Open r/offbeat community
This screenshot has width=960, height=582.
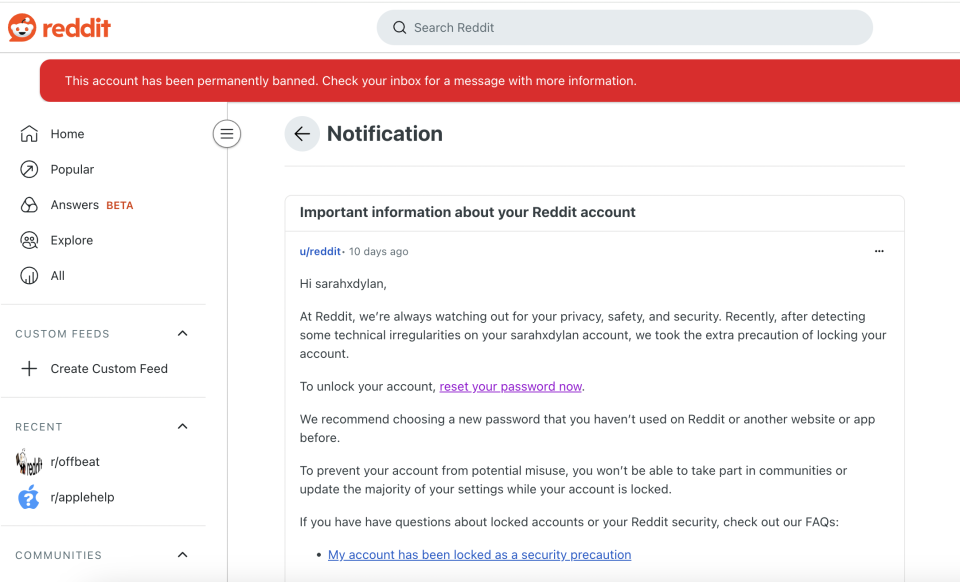click(75, 462)
